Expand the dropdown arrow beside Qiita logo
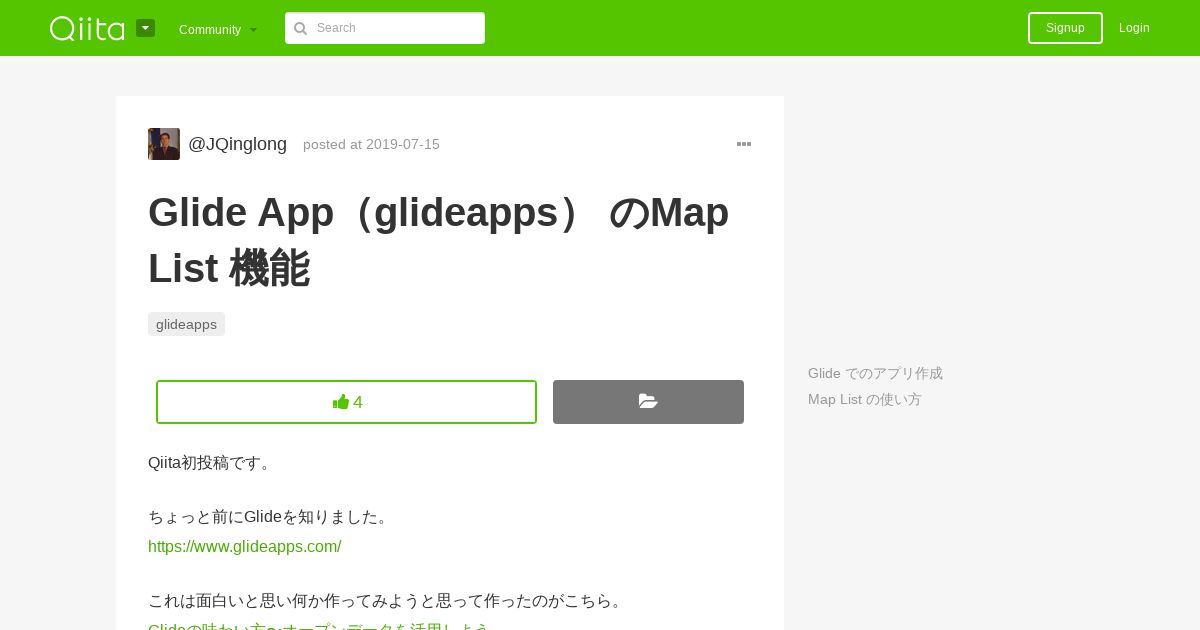Image resolution: width=1200 pixels, height=630 pixels. click(146, 28)
